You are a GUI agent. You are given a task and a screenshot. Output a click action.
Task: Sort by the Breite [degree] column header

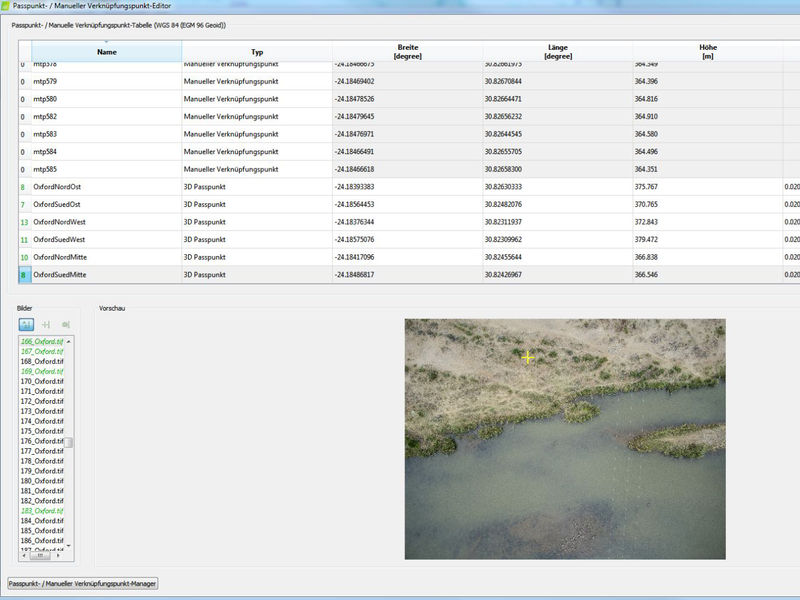pos(408,52)
